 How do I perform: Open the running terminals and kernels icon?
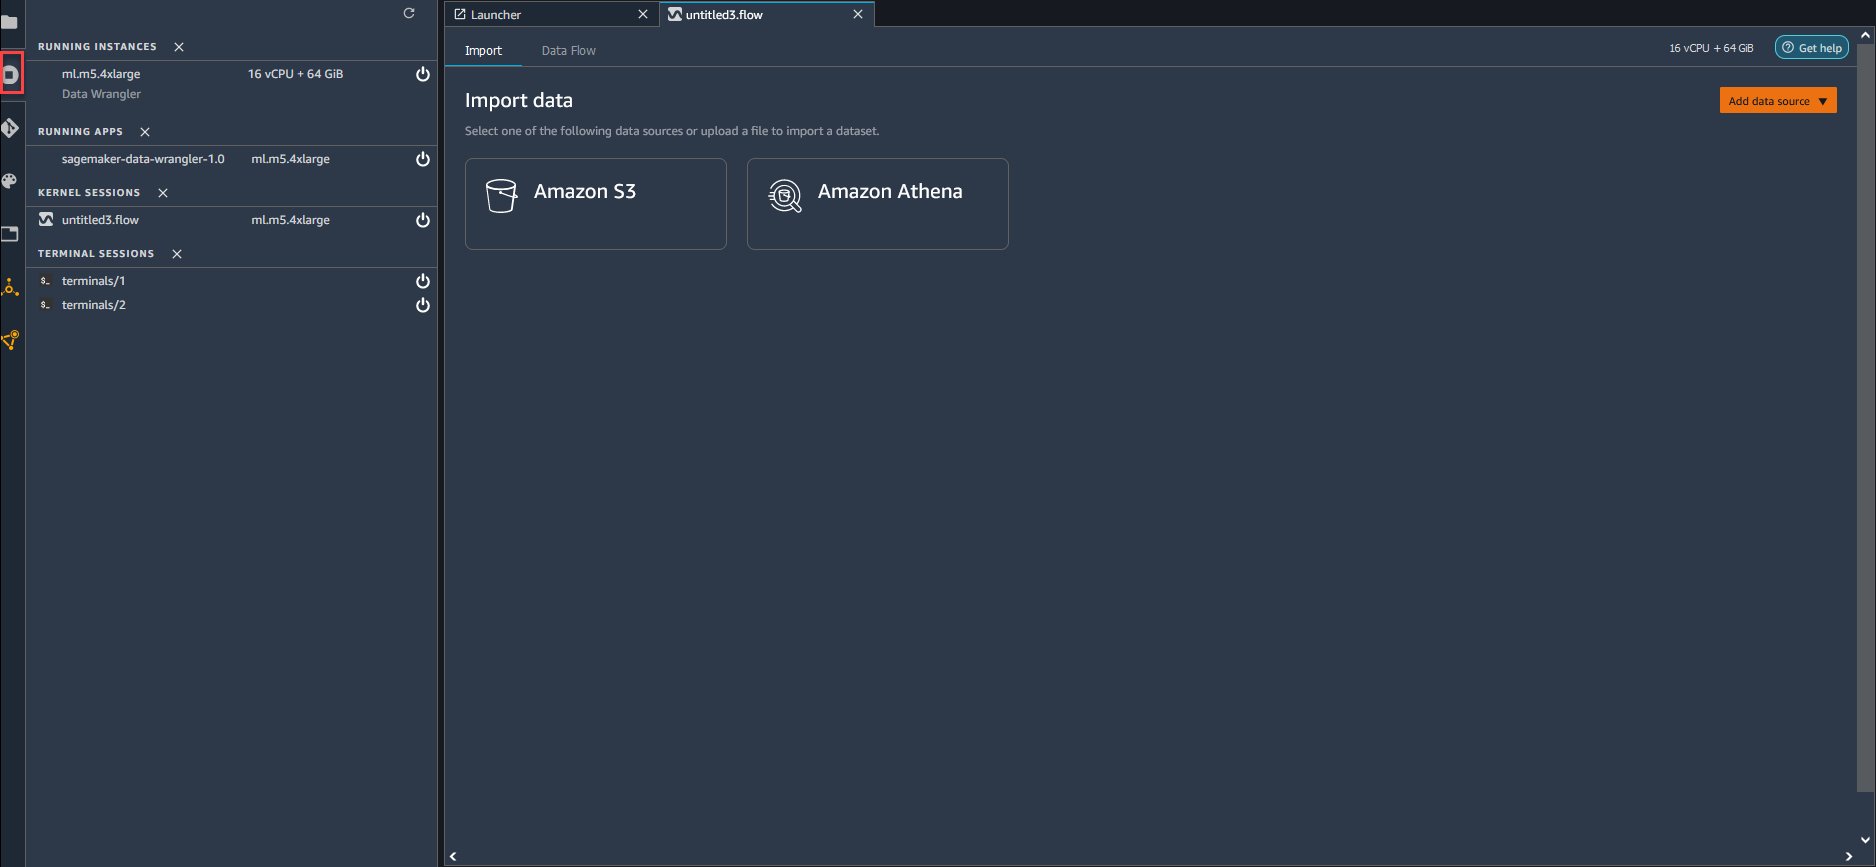tap(11, 74)
